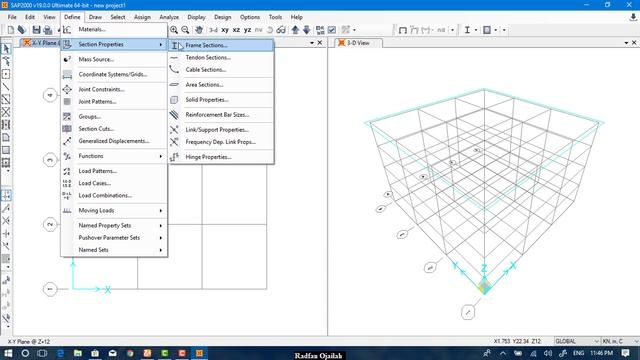640x360 pixels.
Task: Close the X-Y Plane pane
Action: (320, 43)
